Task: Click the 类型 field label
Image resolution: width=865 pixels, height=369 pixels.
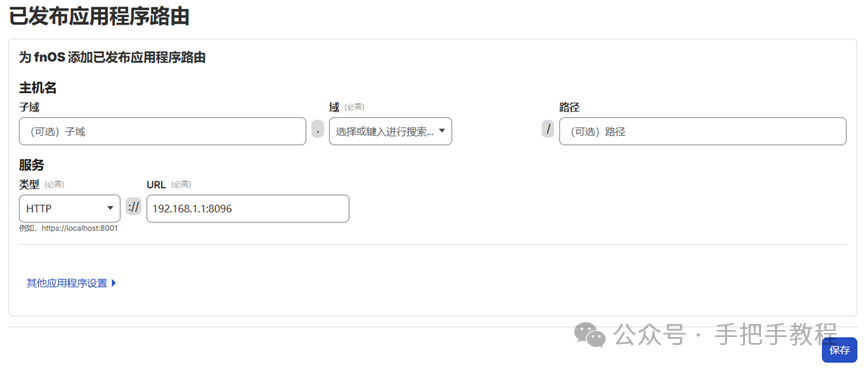Action: [x=29, y=184]
